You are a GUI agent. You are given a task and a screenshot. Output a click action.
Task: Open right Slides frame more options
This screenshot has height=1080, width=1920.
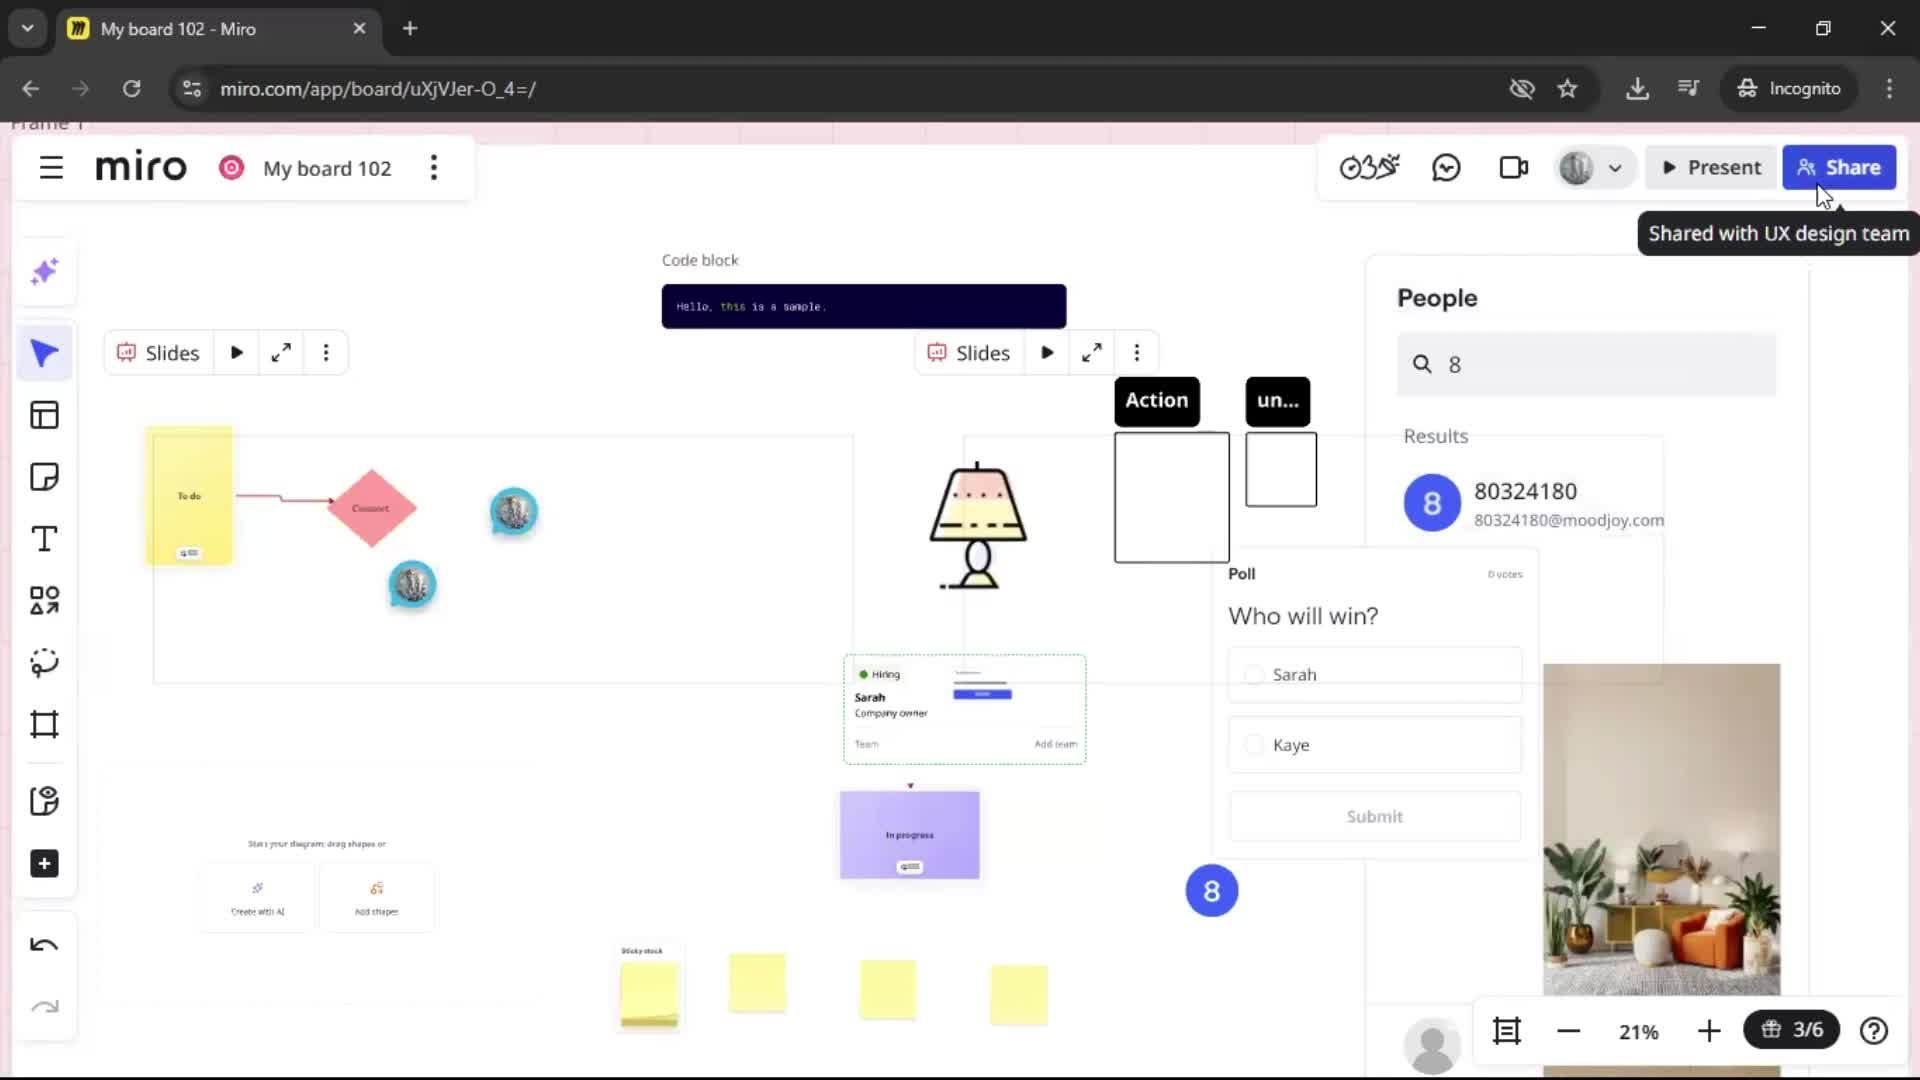pyautogui.click(x=1137, y=353)
